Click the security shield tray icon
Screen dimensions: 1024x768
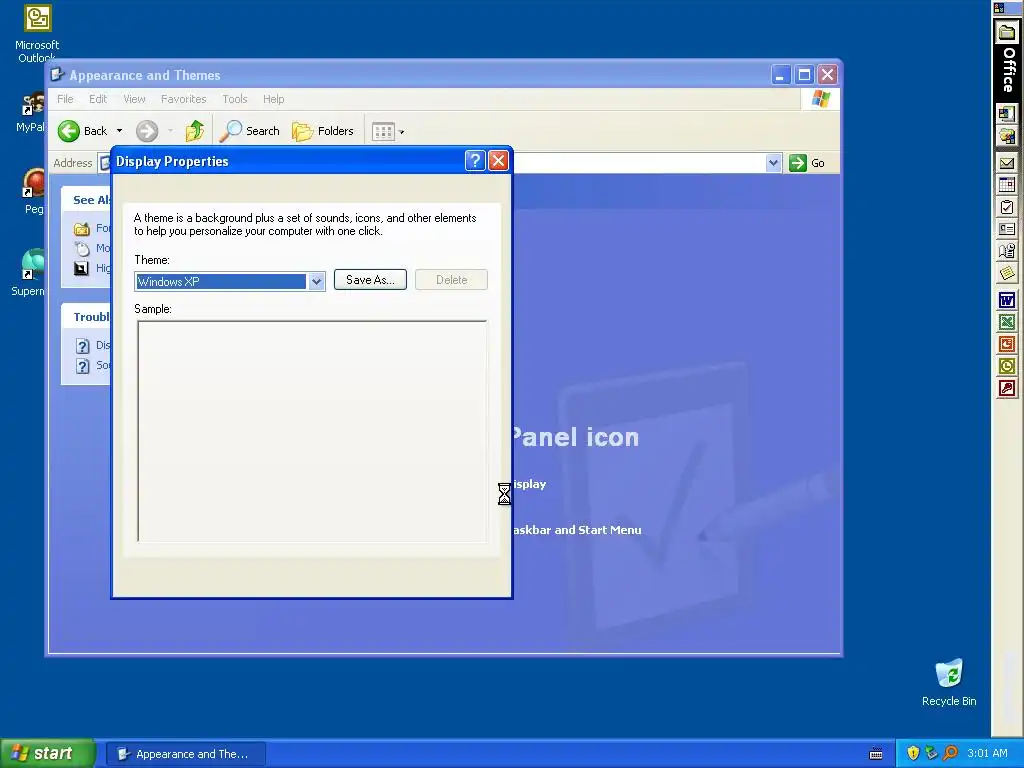913,753
